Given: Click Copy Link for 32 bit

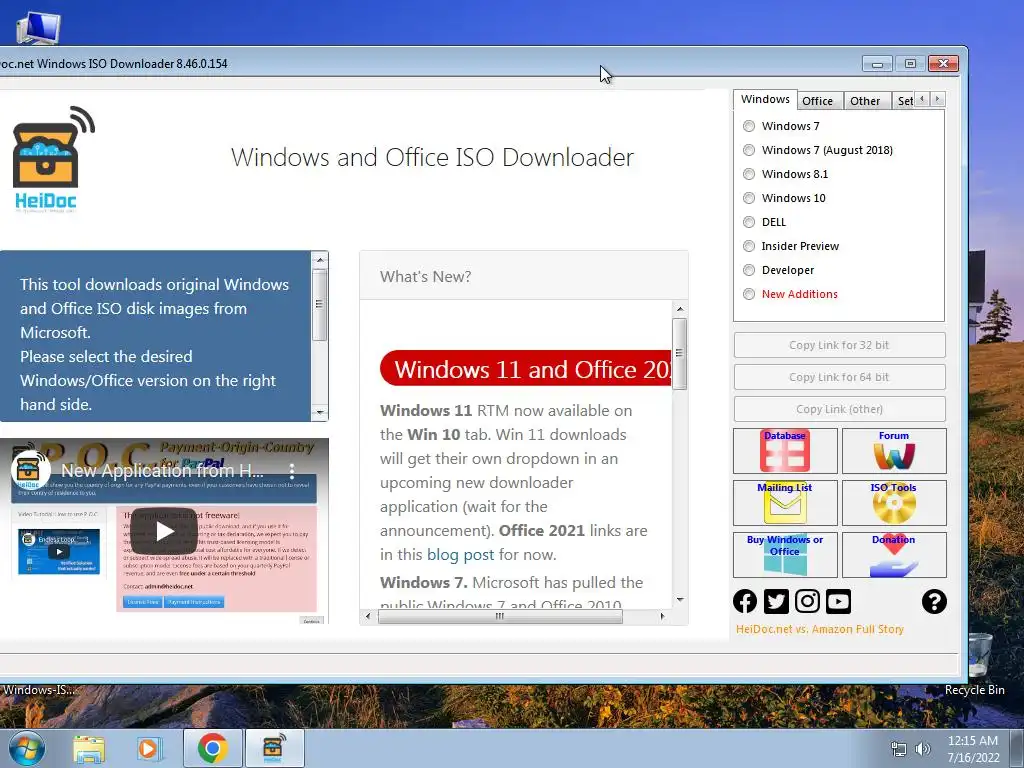Looking at the screenshot, I should coord(839,345).
